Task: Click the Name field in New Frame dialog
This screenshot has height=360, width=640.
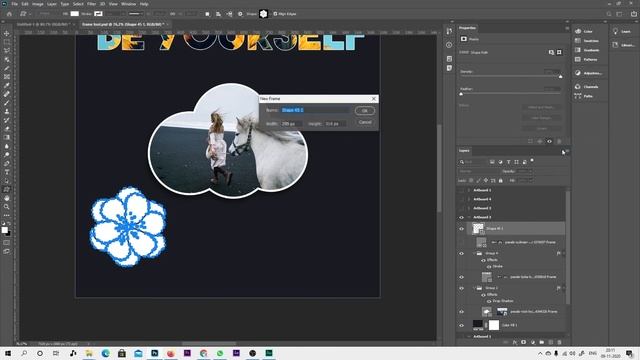Action: (316, 110)
